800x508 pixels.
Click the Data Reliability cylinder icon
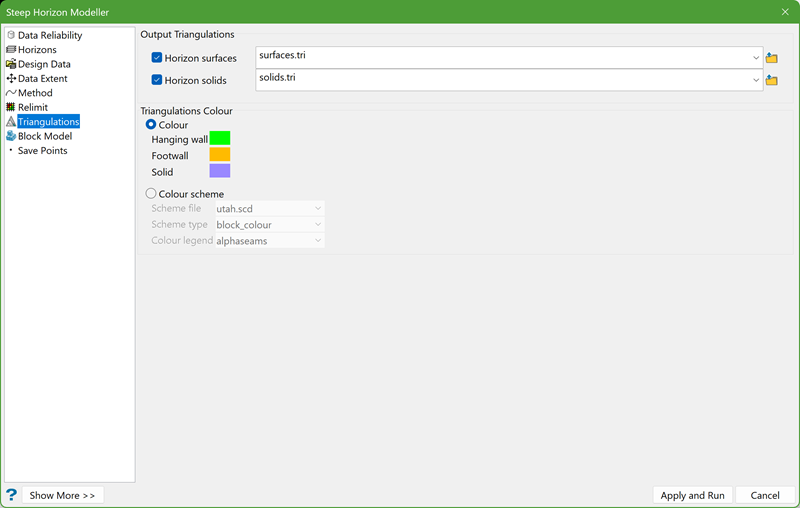click(11, 35)
